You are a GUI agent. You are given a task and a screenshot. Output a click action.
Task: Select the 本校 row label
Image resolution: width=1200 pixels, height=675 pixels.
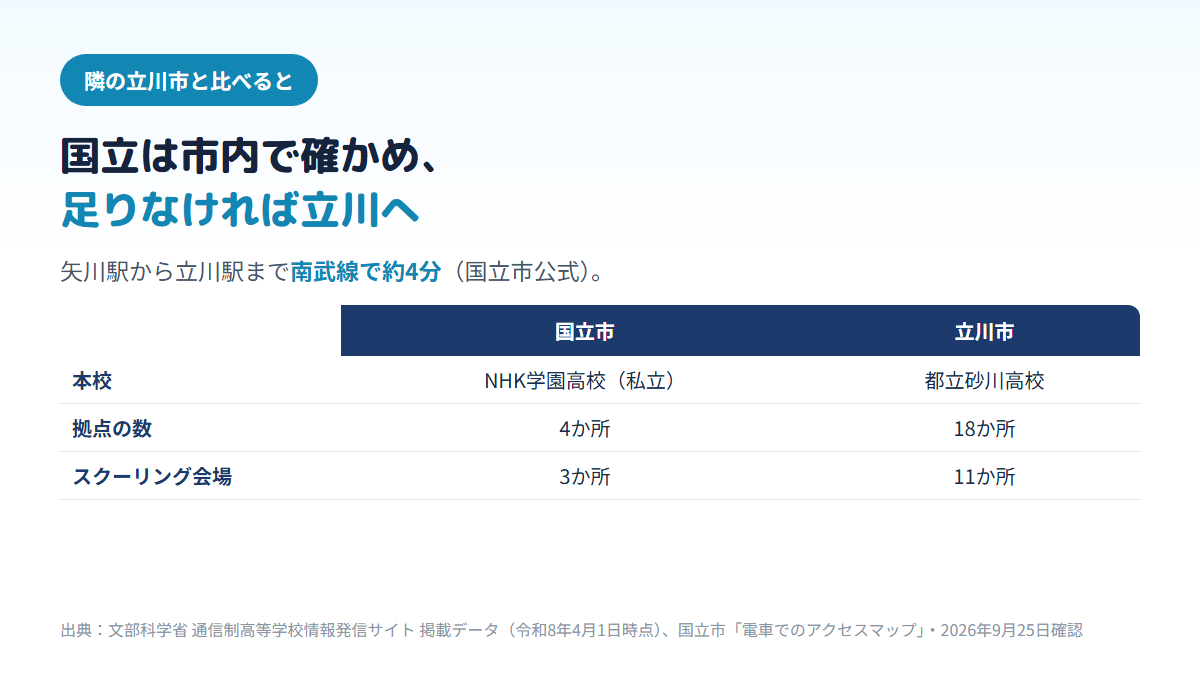[x=92, y=381]
